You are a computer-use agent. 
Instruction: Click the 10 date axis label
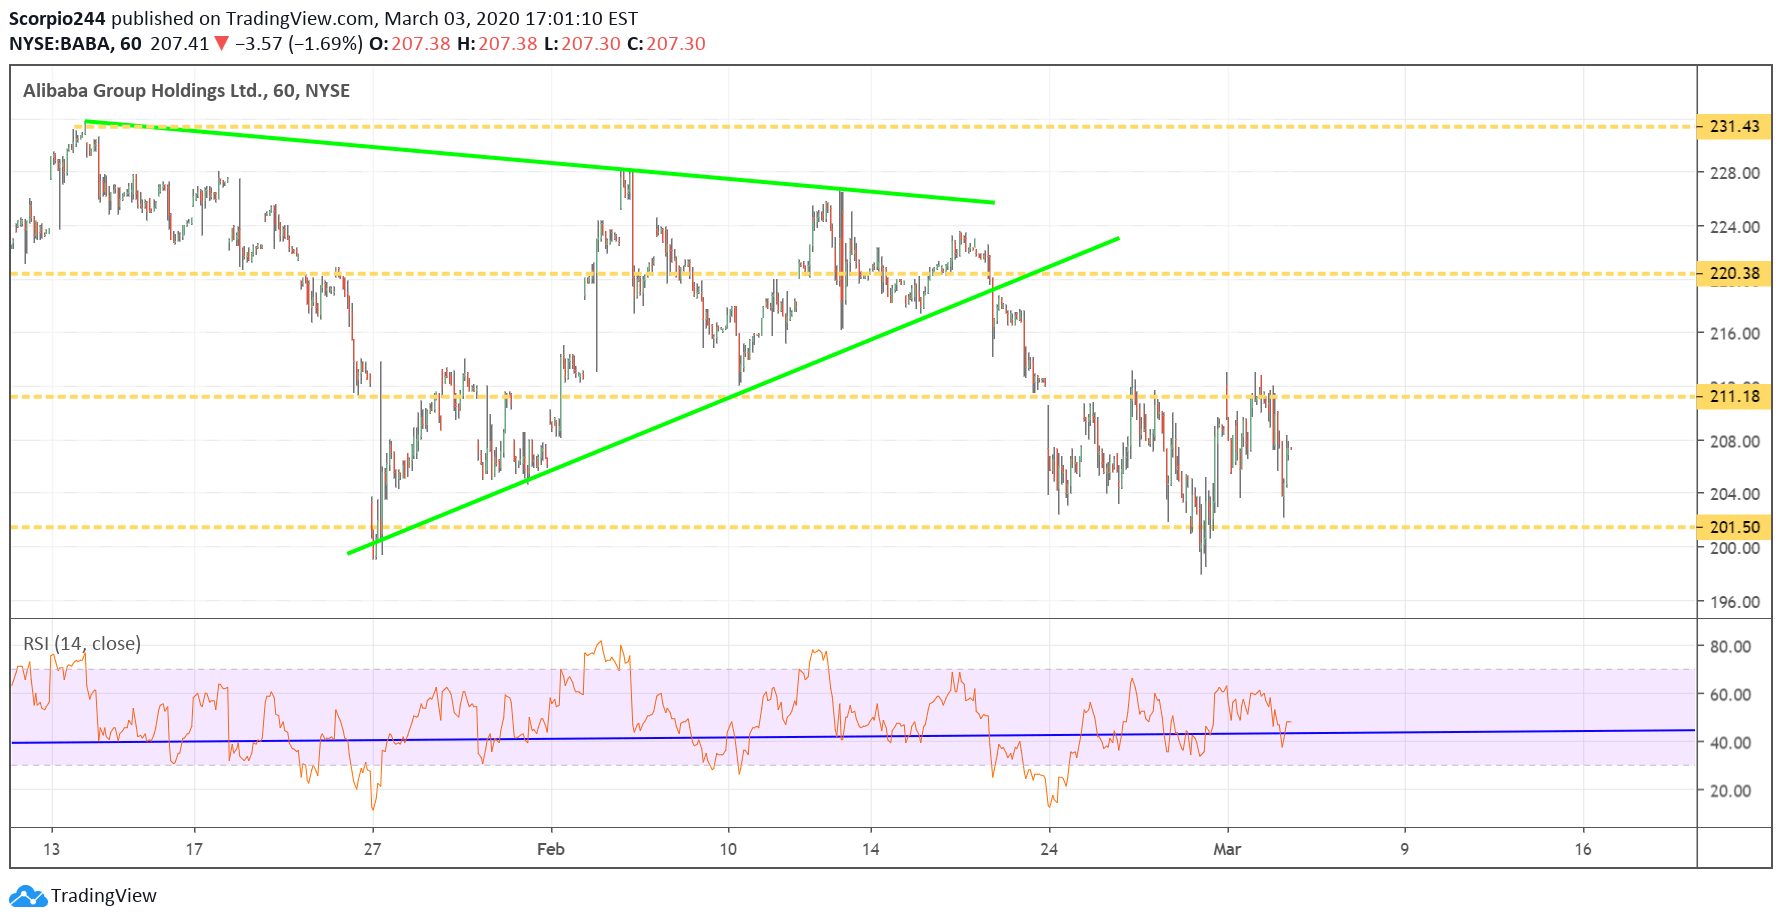click(x=728, y=849)
